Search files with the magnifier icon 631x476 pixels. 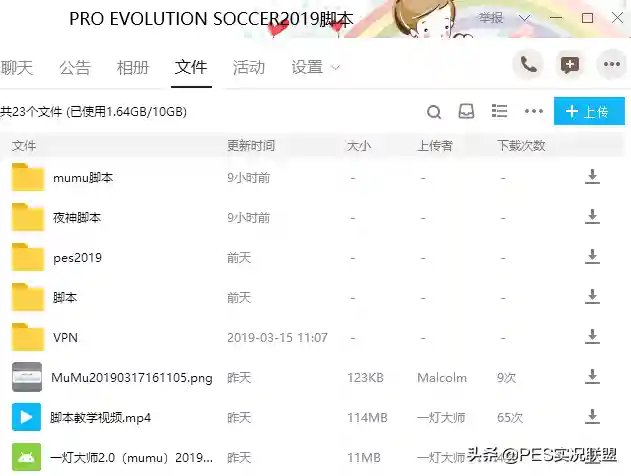point(434,111)
